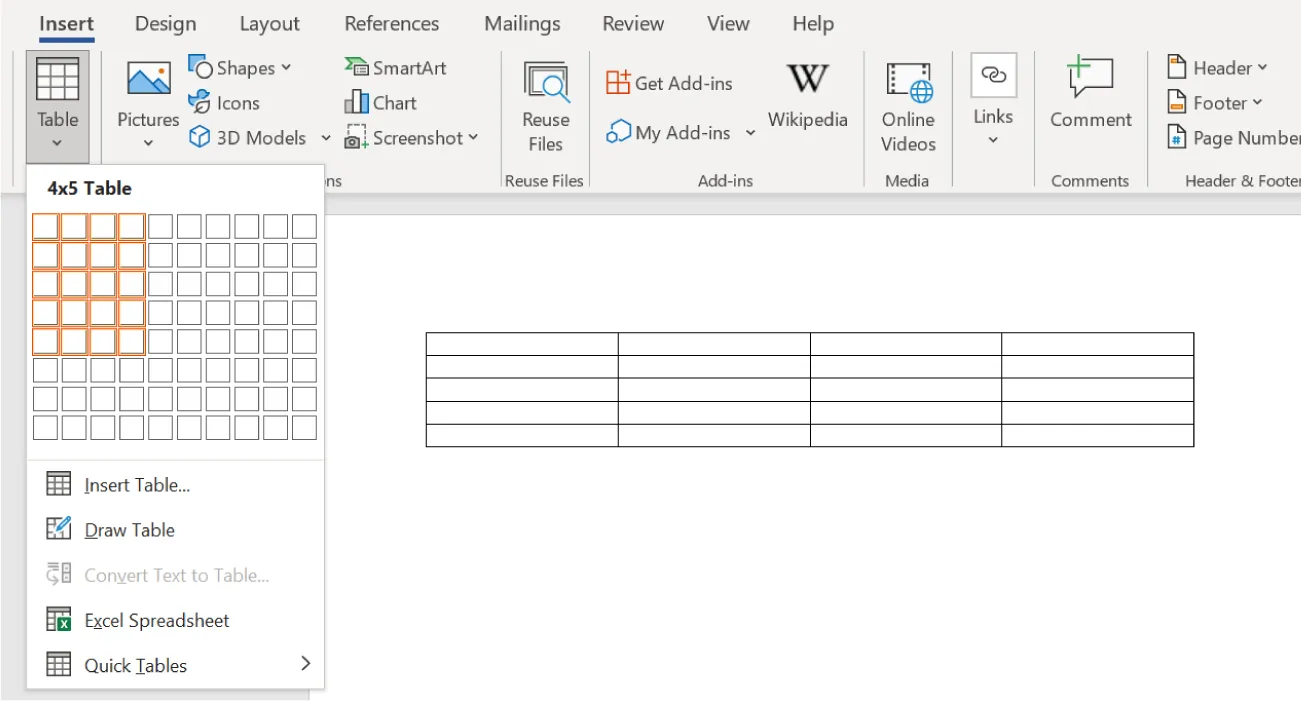Open the Mailings ribbon tab
The image size is (1301, 701).
point(521,23)
